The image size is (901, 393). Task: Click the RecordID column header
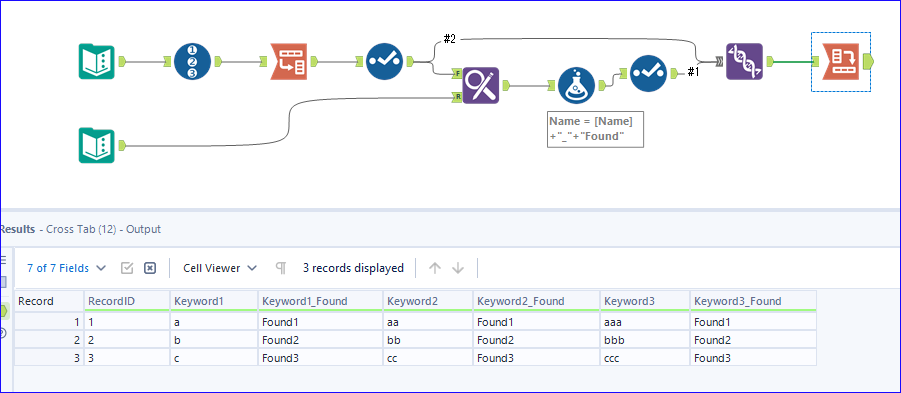(127, 301)
